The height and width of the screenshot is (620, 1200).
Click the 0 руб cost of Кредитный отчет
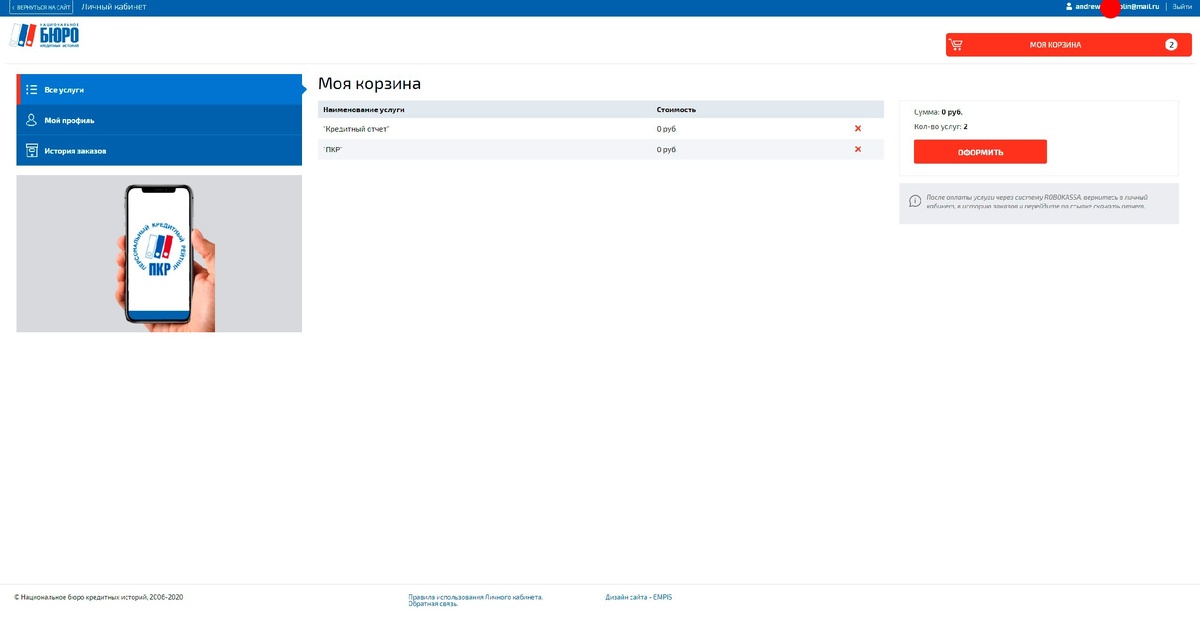[x=666, y=129]
